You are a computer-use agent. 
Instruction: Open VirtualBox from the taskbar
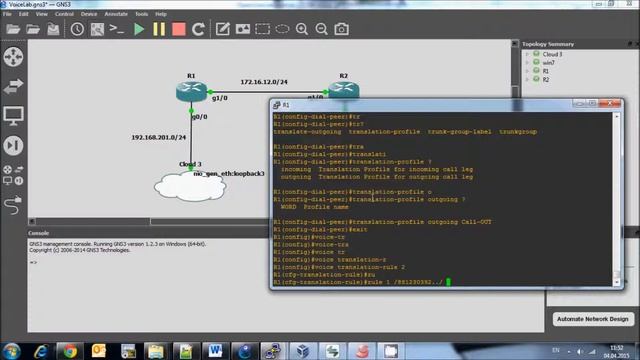[x=302, y=351]
